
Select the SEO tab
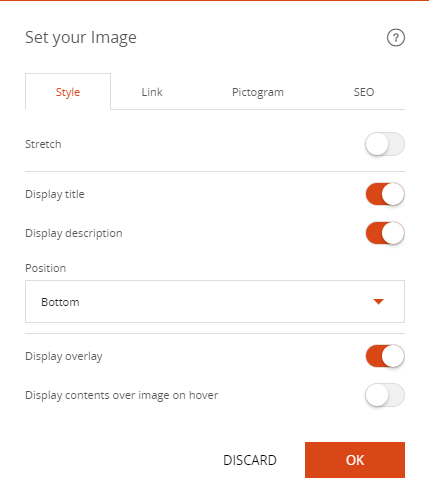coord(364,92)
